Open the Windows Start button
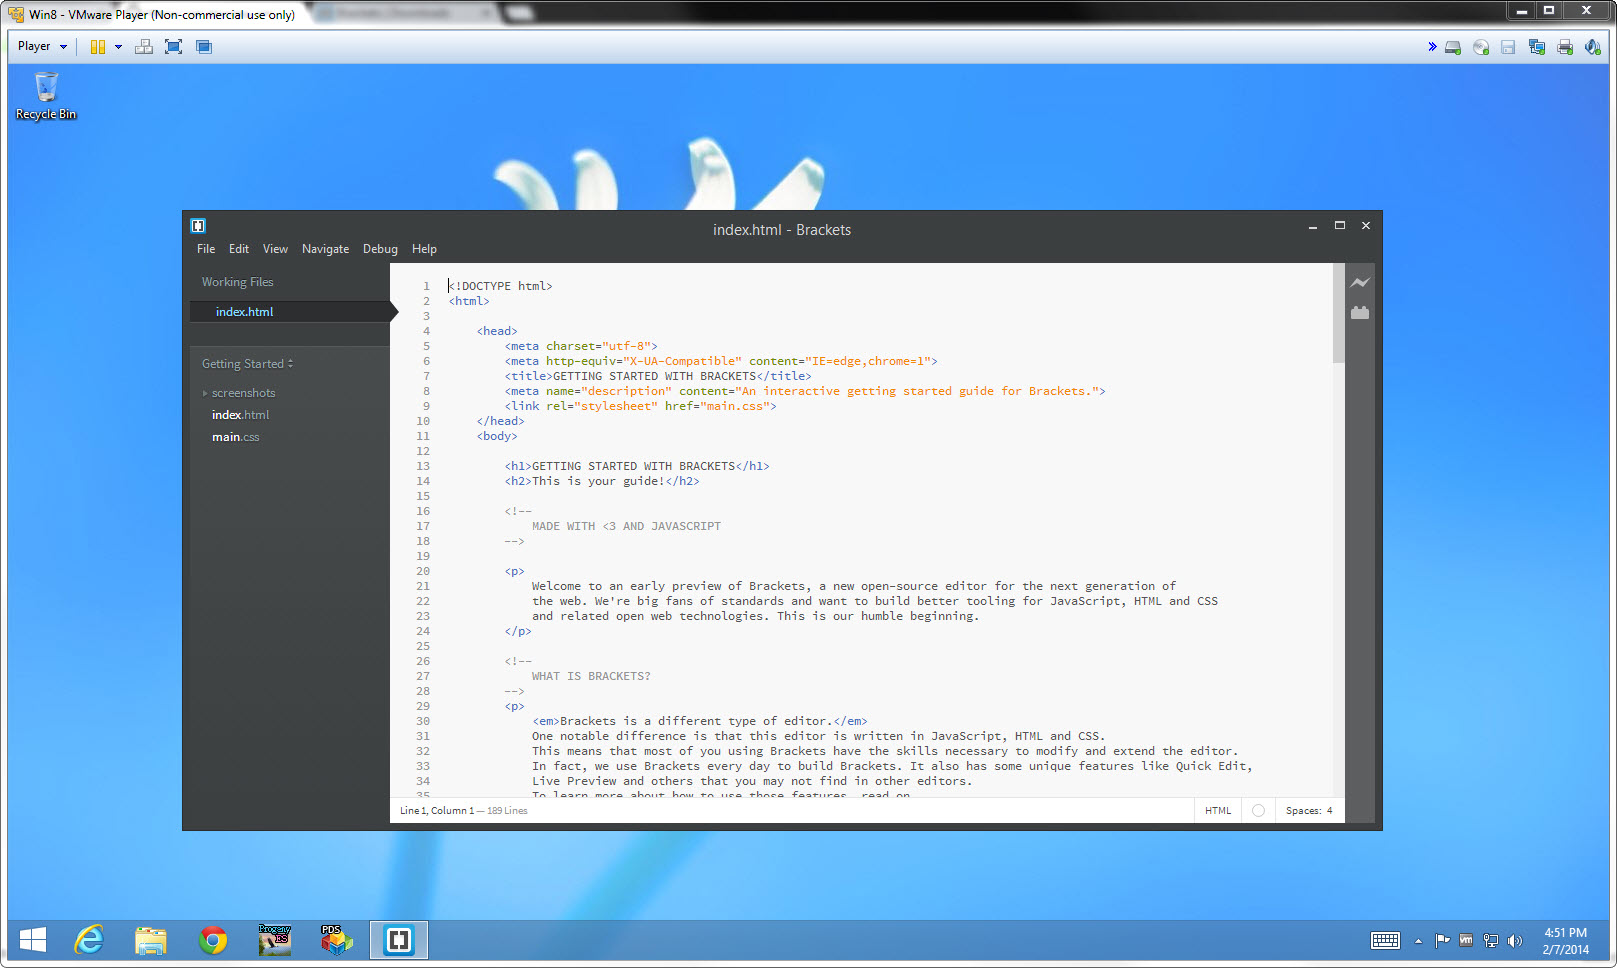 pyautogui.click(x=33, y=940)
